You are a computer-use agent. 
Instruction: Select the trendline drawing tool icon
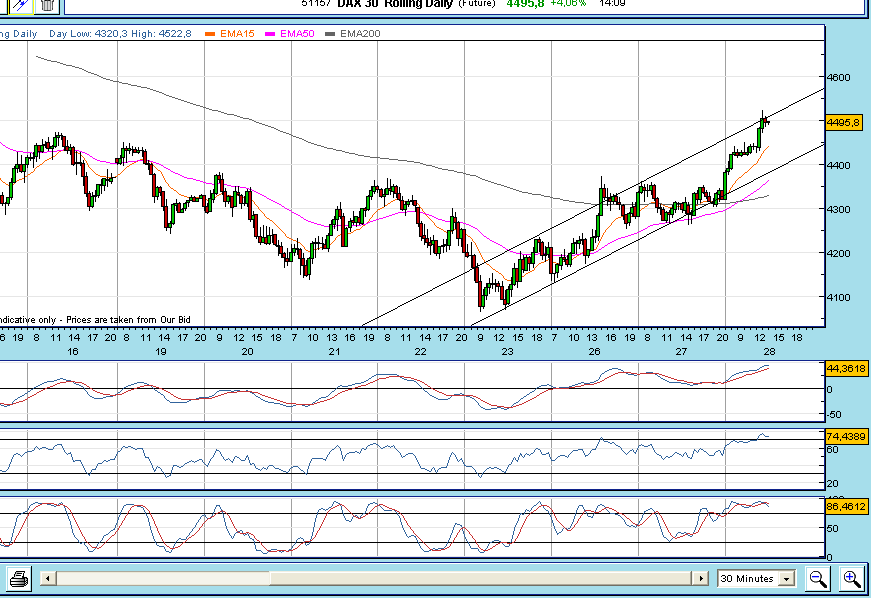tap(20, 5)
